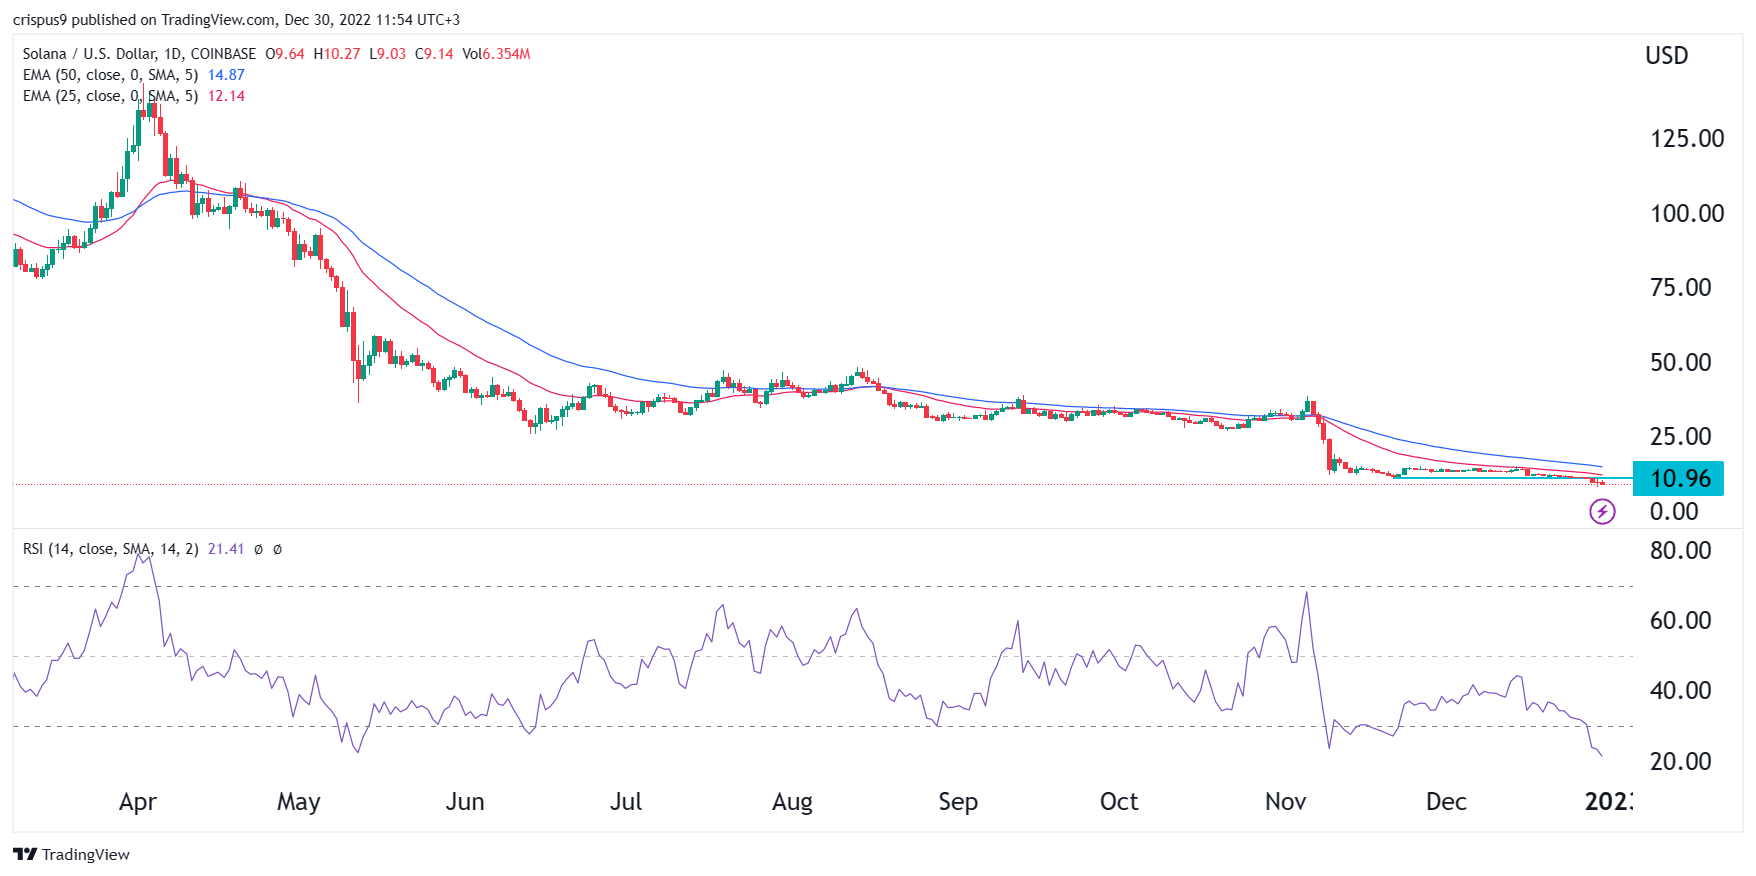Click the Jul label on time axis

pos(626,802)
